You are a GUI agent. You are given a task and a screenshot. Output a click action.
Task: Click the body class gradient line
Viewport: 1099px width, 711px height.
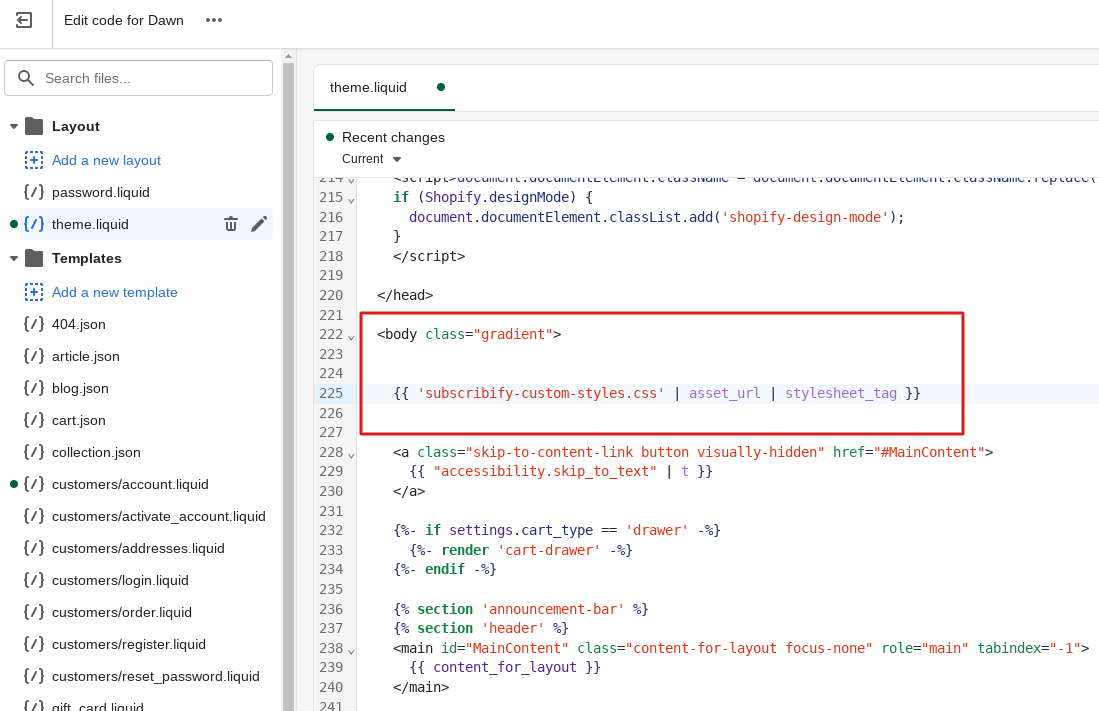click(x=469, y=334)
